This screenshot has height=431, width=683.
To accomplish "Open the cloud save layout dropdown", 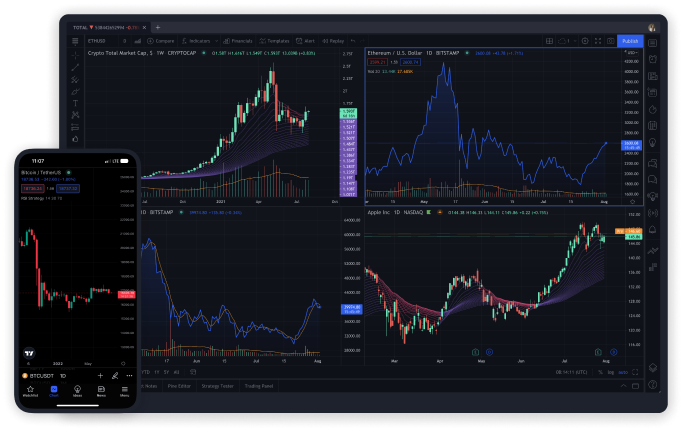I will tap(567, 41).
